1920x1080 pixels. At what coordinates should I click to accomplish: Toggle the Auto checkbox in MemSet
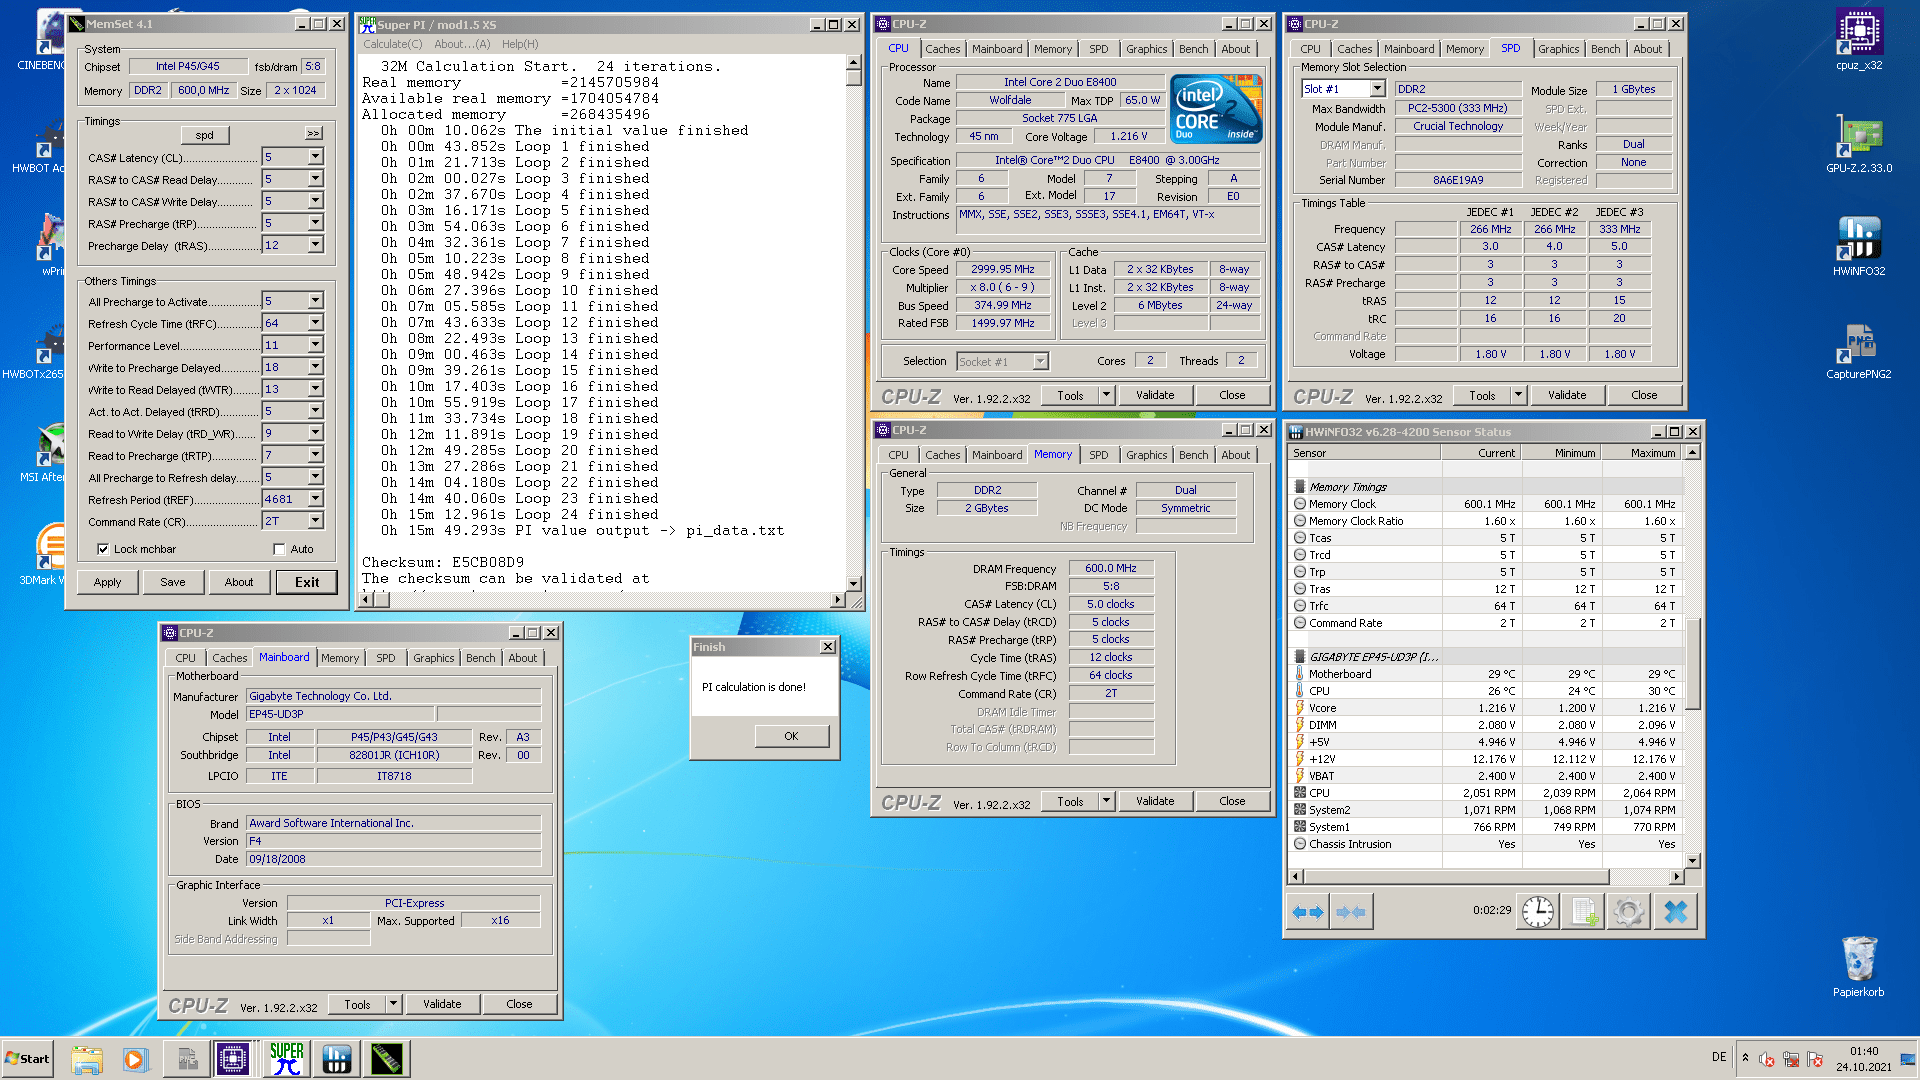pyautogui.click(x=279, y=549)
